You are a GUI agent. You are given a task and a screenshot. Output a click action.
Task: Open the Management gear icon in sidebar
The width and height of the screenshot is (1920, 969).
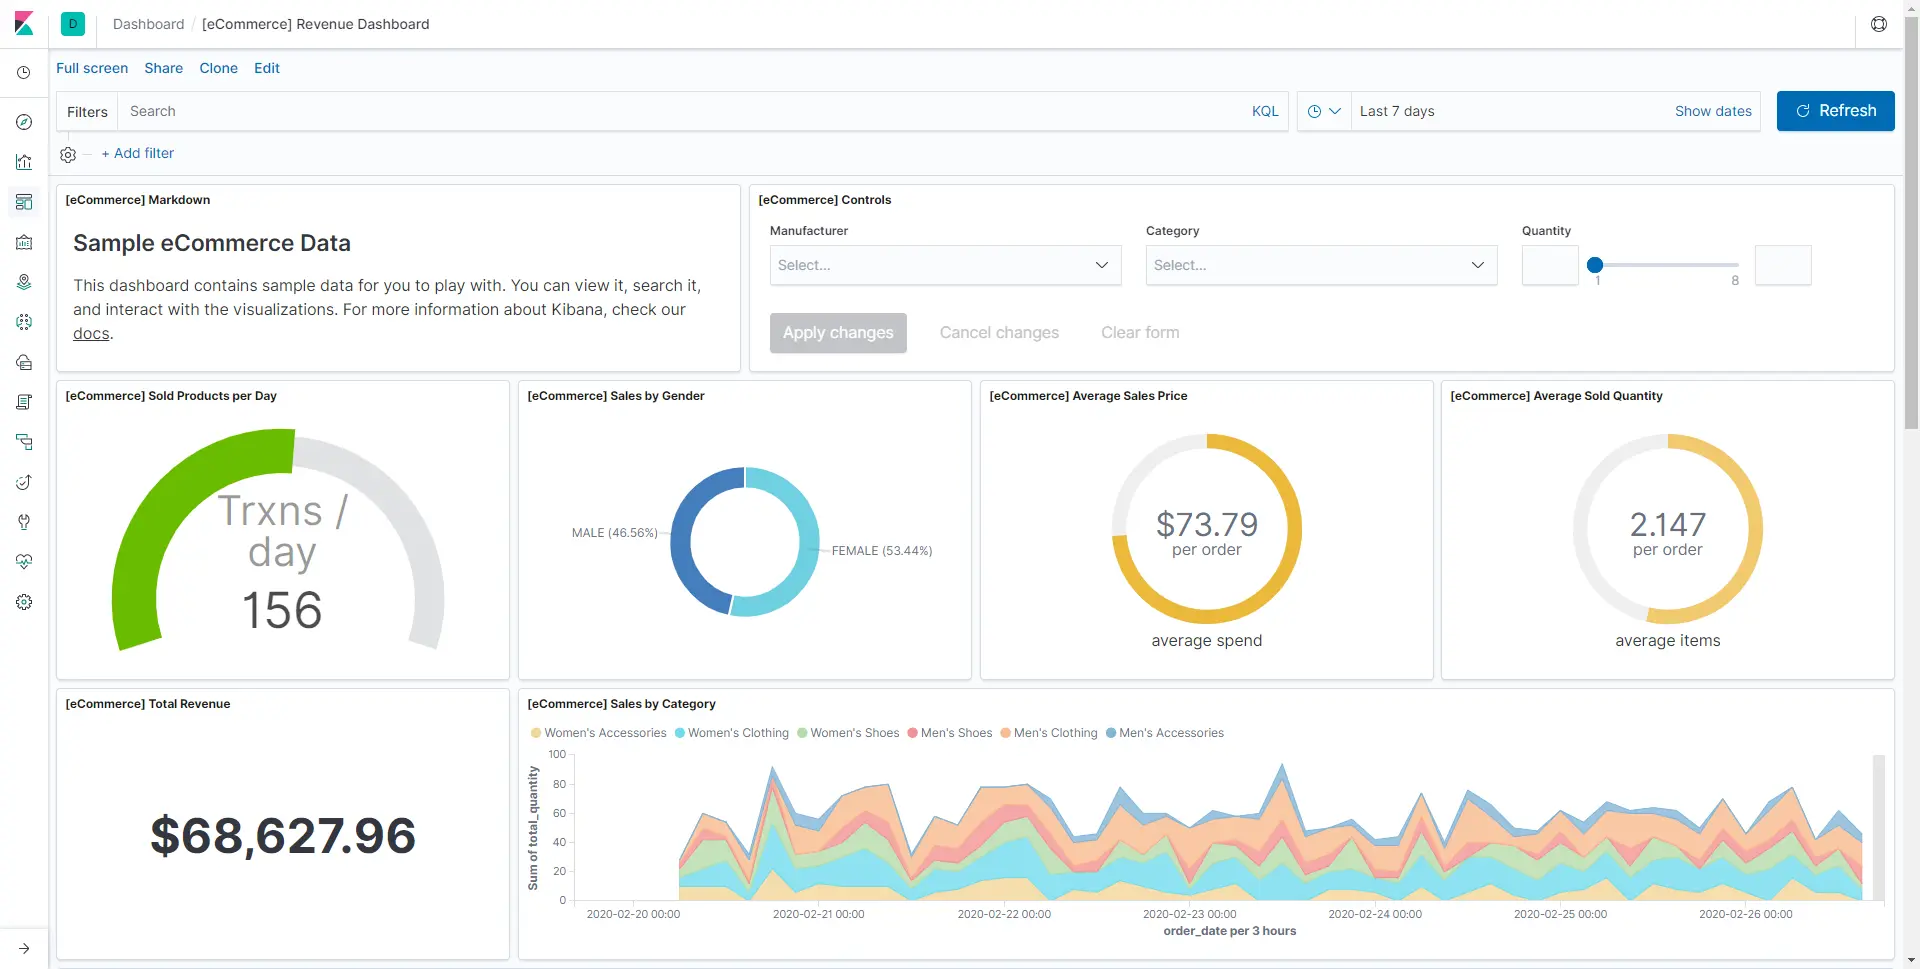click(24, 602)
